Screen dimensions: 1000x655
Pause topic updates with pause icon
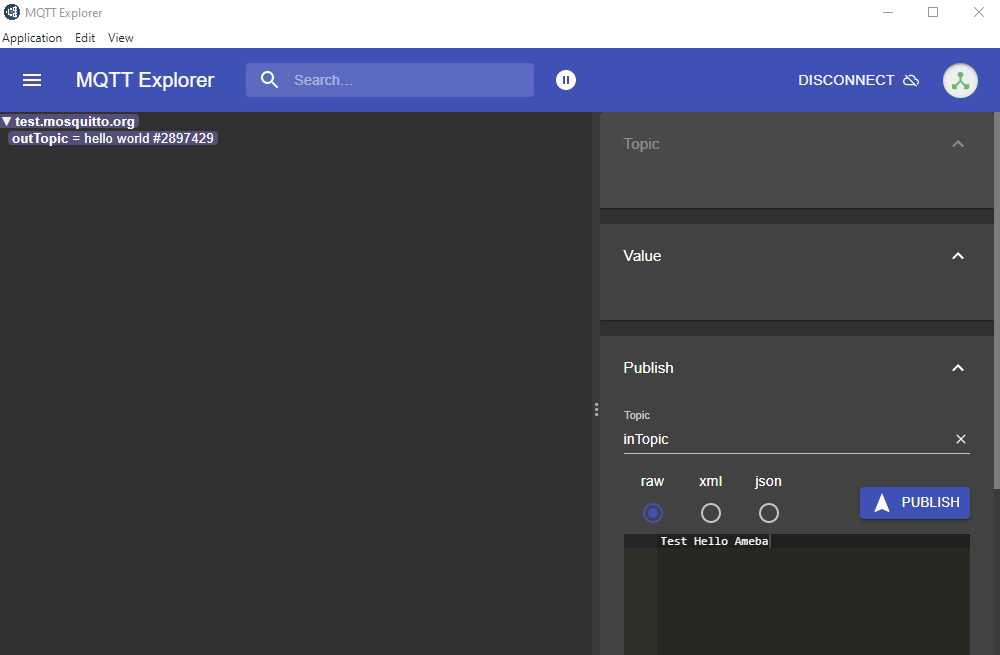coord(566,80)
